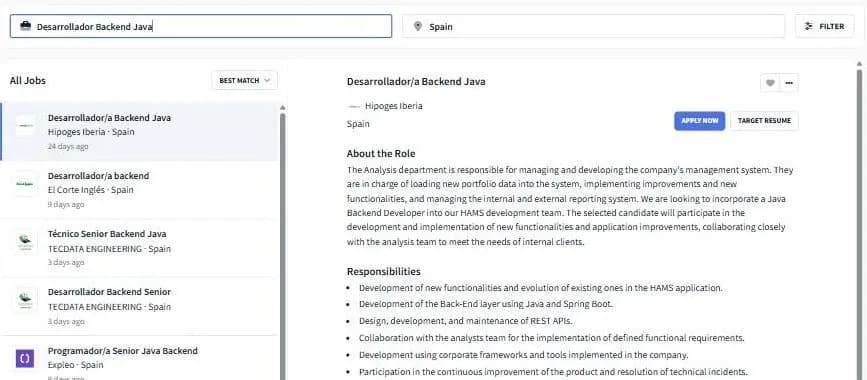Viewport: 867px width, 380px height.
Task: Click the APPLY NOW button
Action: point(699,121)
